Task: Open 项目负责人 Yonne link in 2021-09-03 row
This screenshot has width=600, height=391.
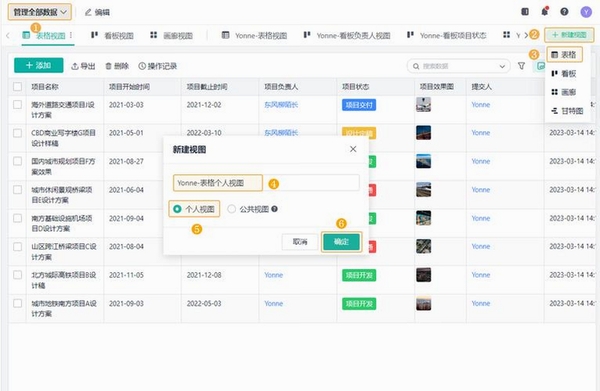Action: click(x=274, y=303)
